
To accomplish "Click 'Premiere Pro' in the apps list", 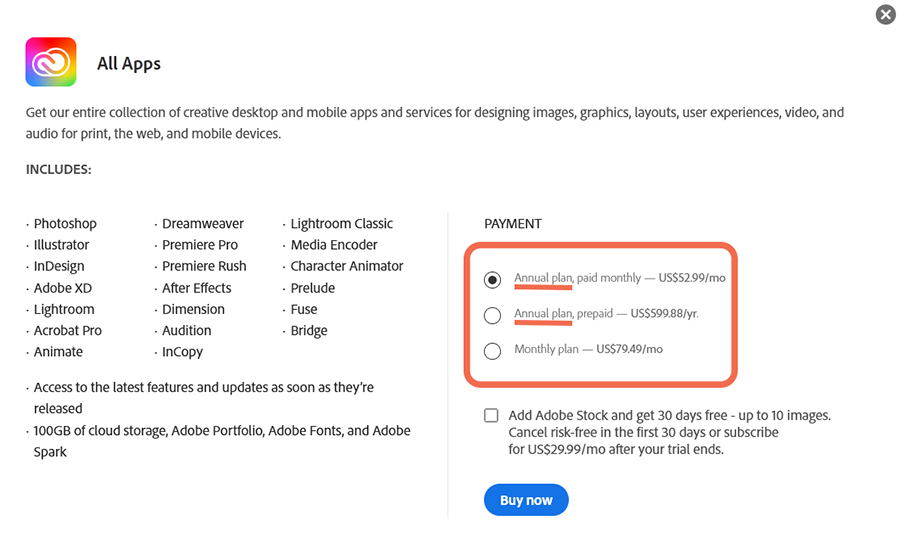I will 200,245.
